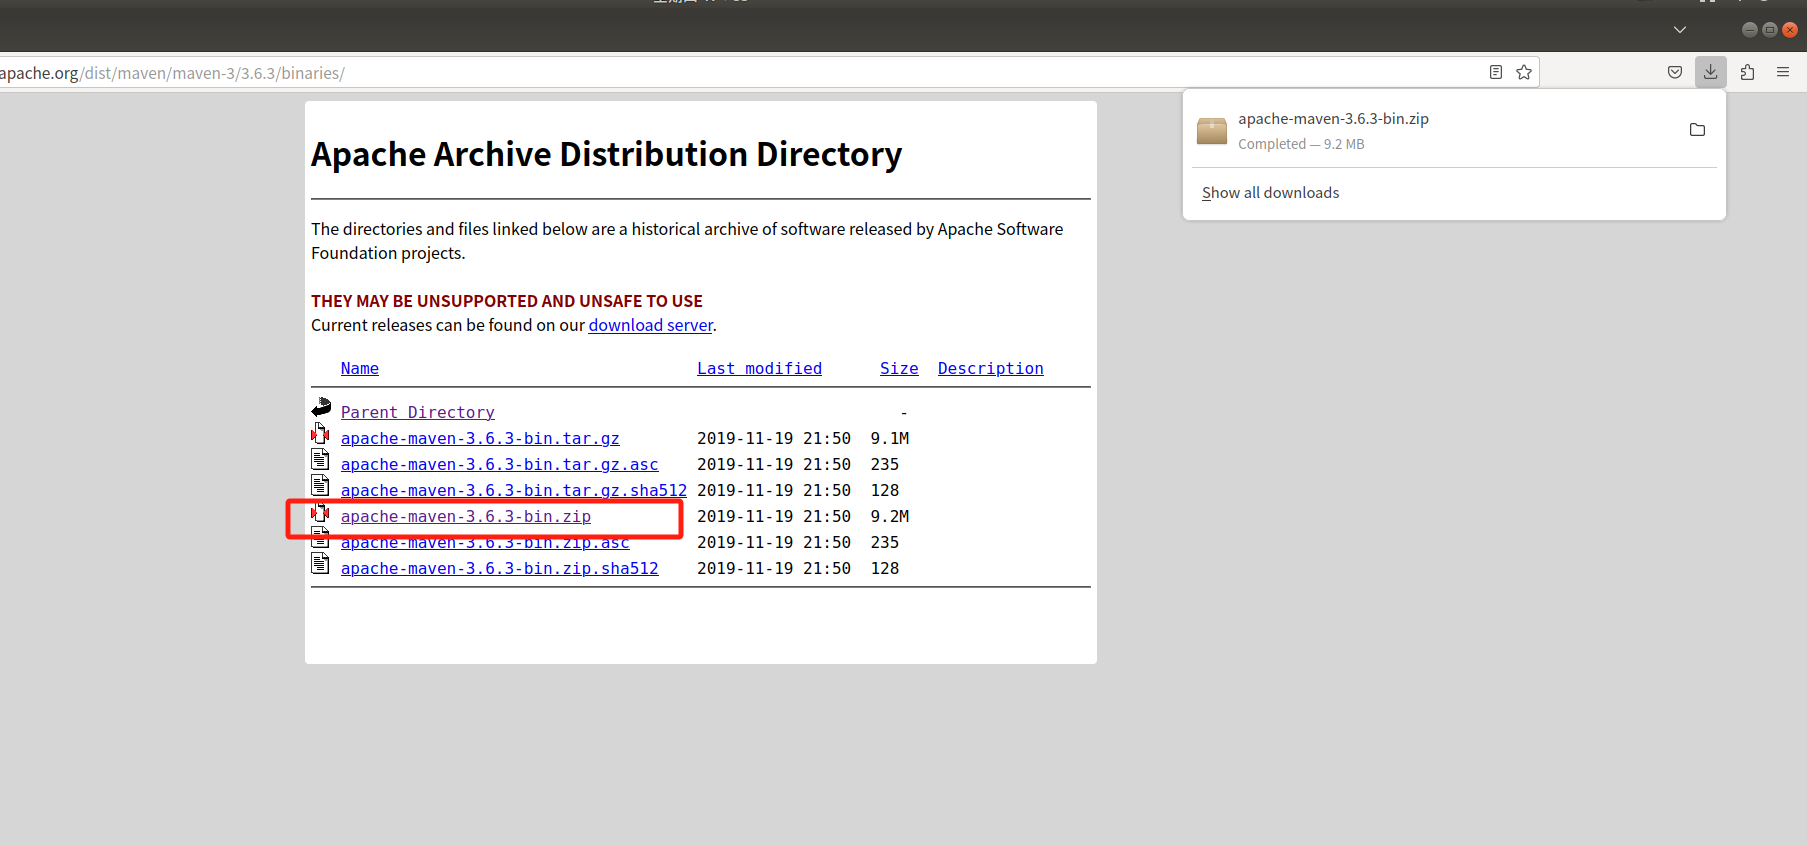The height and width of the screenshot is (846, 1807).
Task: Minimize the browser window
Action: 1749,30
